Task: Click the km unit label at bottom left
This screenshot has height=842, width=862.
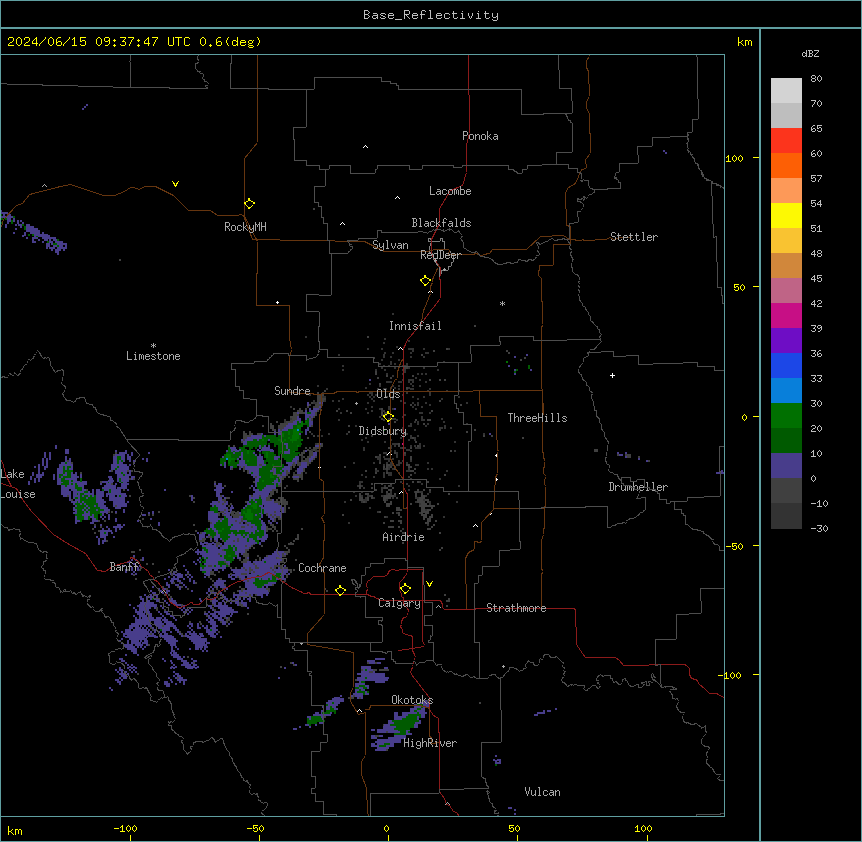Action: point(15,830)
